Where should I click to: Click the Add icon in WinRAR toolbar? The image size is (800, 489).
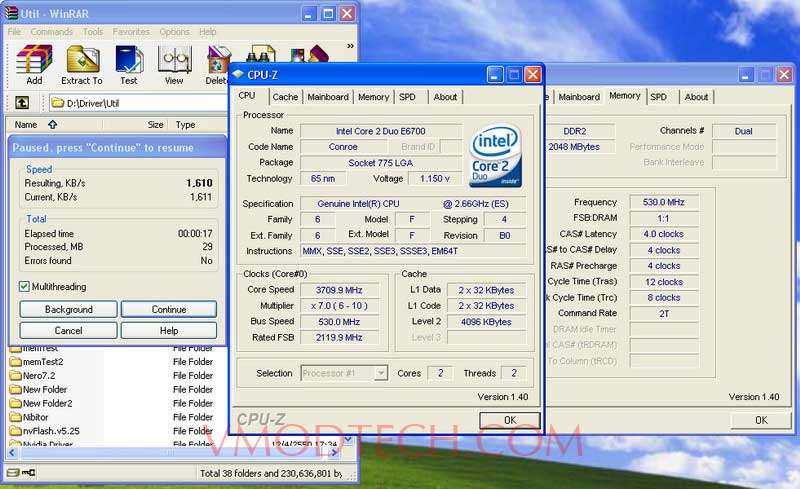[34, 60]
